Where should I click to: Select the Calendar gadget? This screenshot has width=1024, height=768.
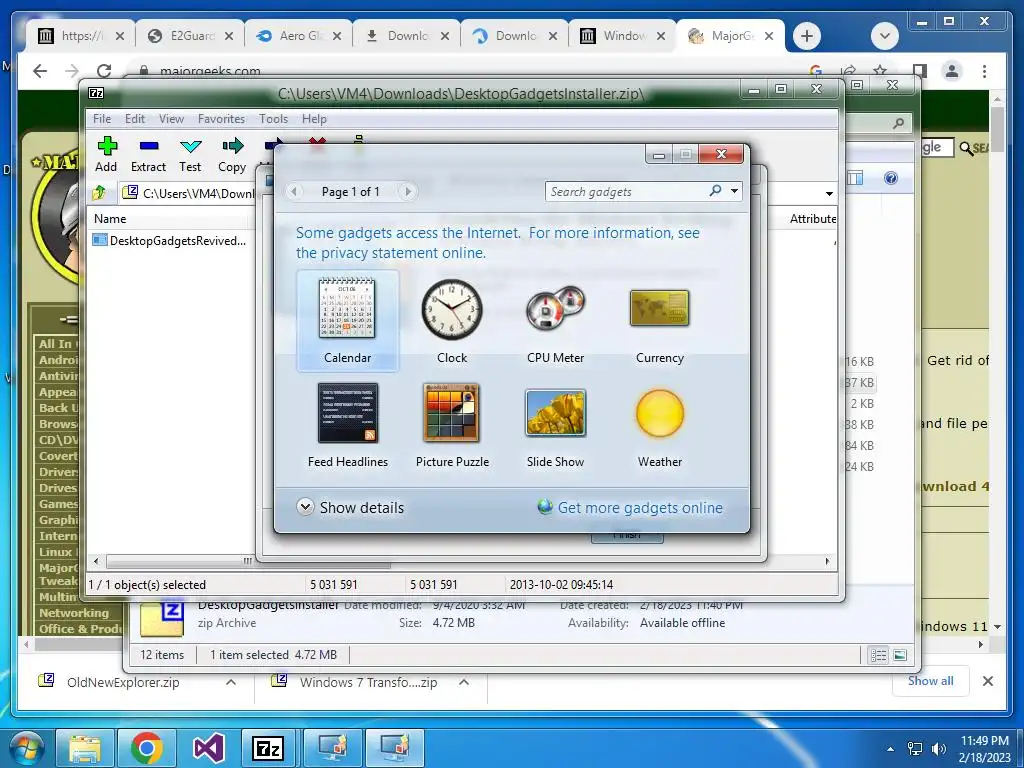[x=347, y=321]
